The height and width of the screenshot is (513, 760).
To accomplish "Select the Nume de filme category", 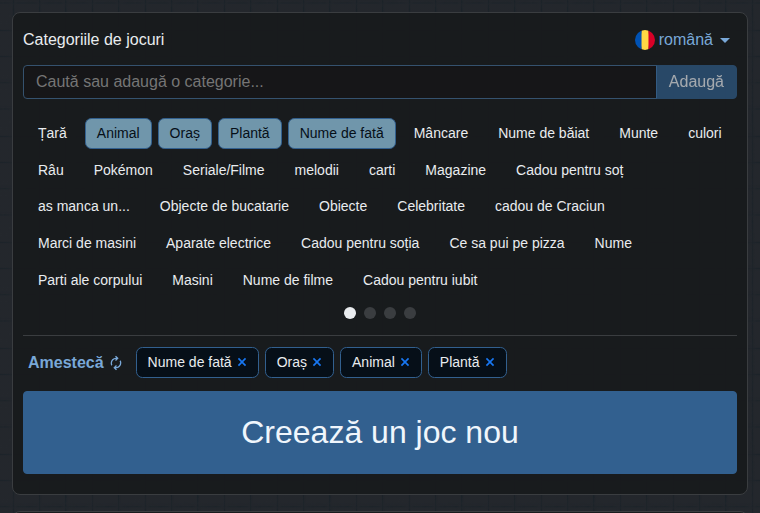I will [288, 280].
